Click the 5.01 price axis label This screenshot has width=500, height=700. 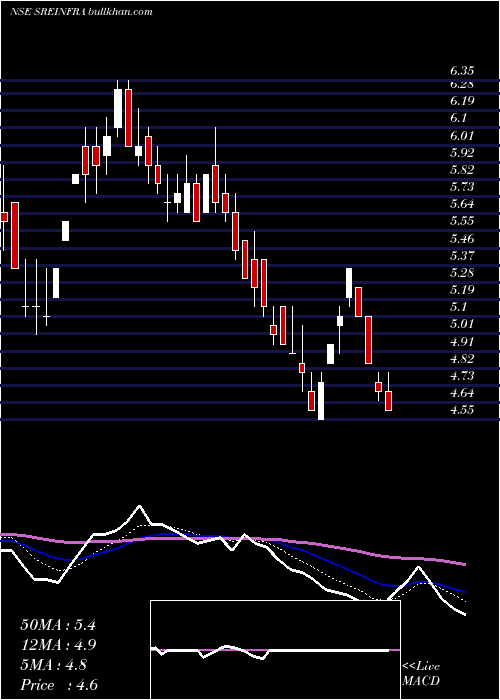[462, 324]
